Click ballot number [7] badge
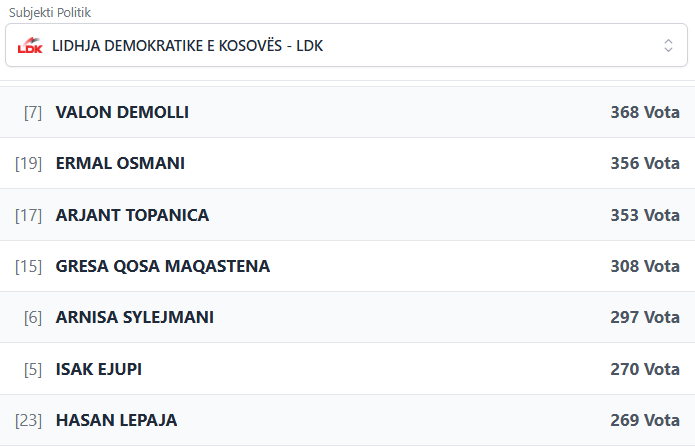Screen dimensions: 695x446 (33, 112)
